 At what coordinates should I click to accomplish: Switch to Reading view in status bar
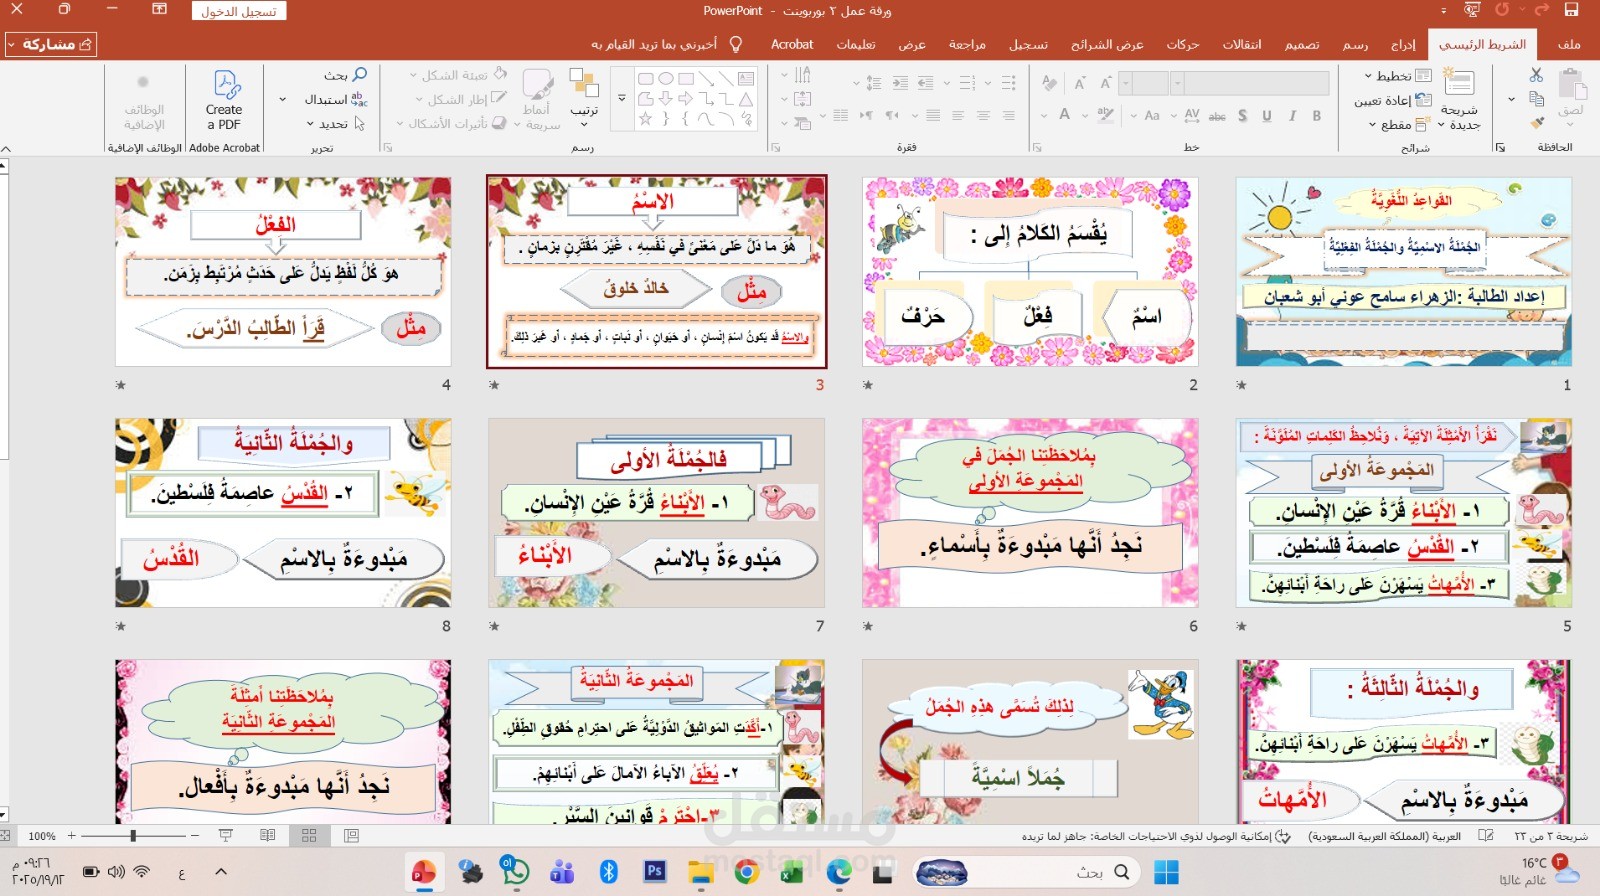pos(267,835)
